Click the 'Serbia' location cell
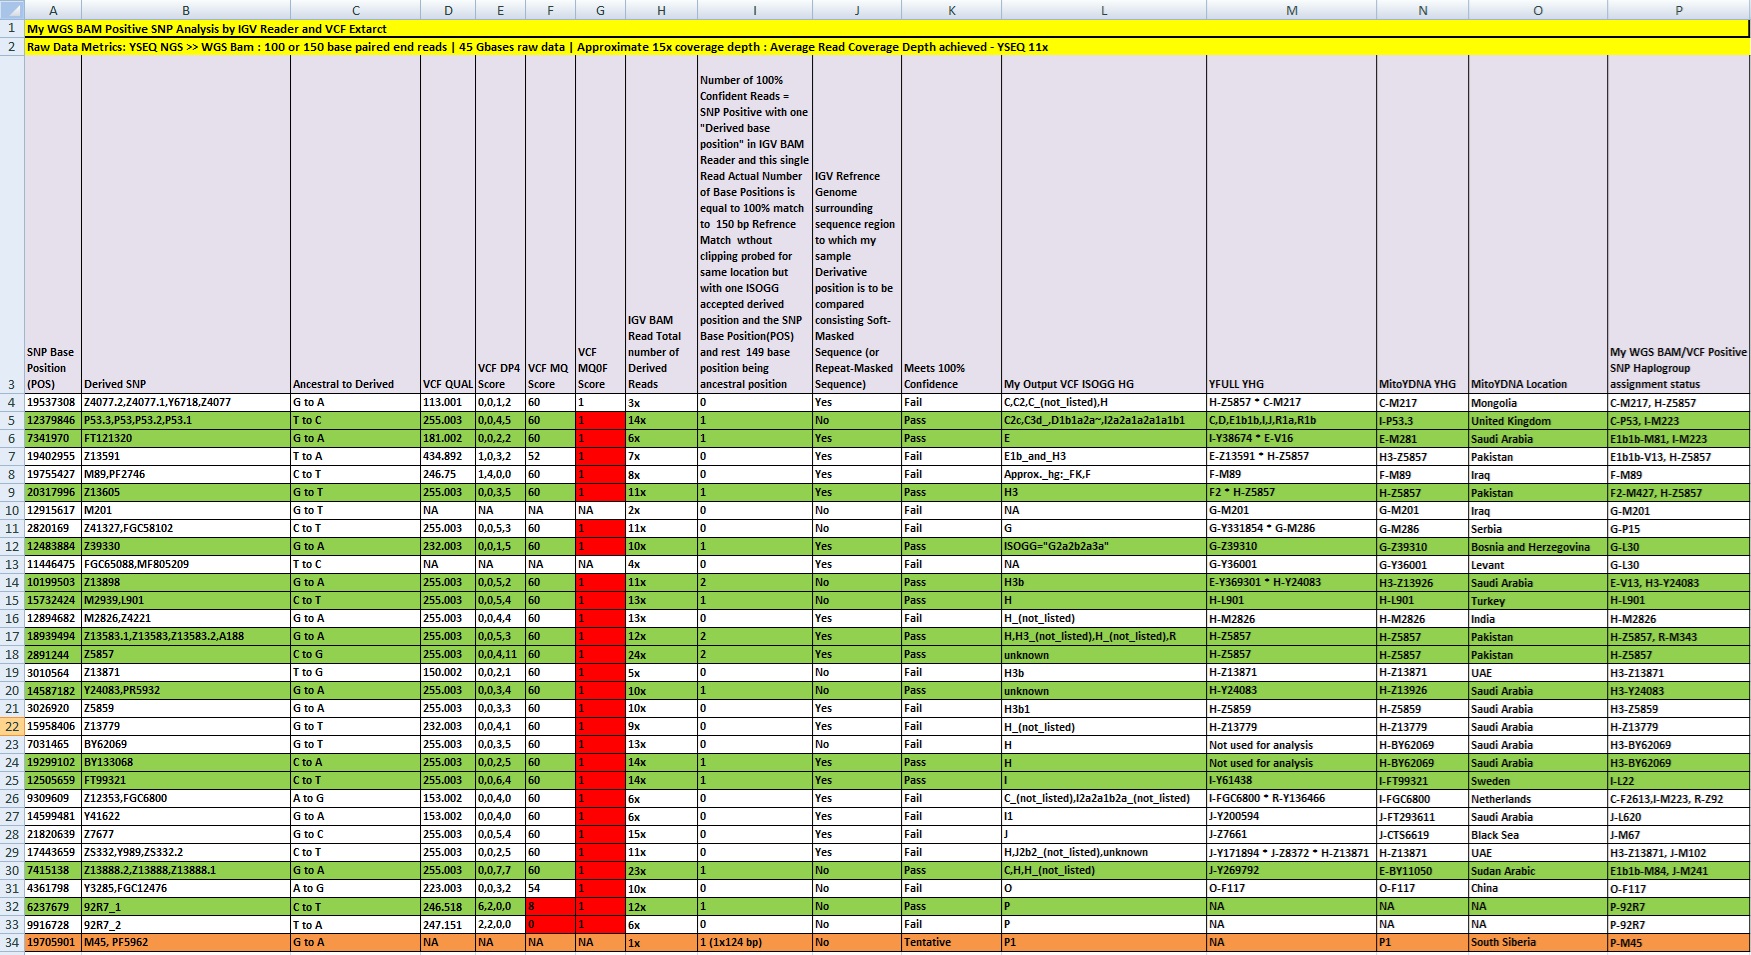Screen dimensions: 1751x955 click(1538, 529)
